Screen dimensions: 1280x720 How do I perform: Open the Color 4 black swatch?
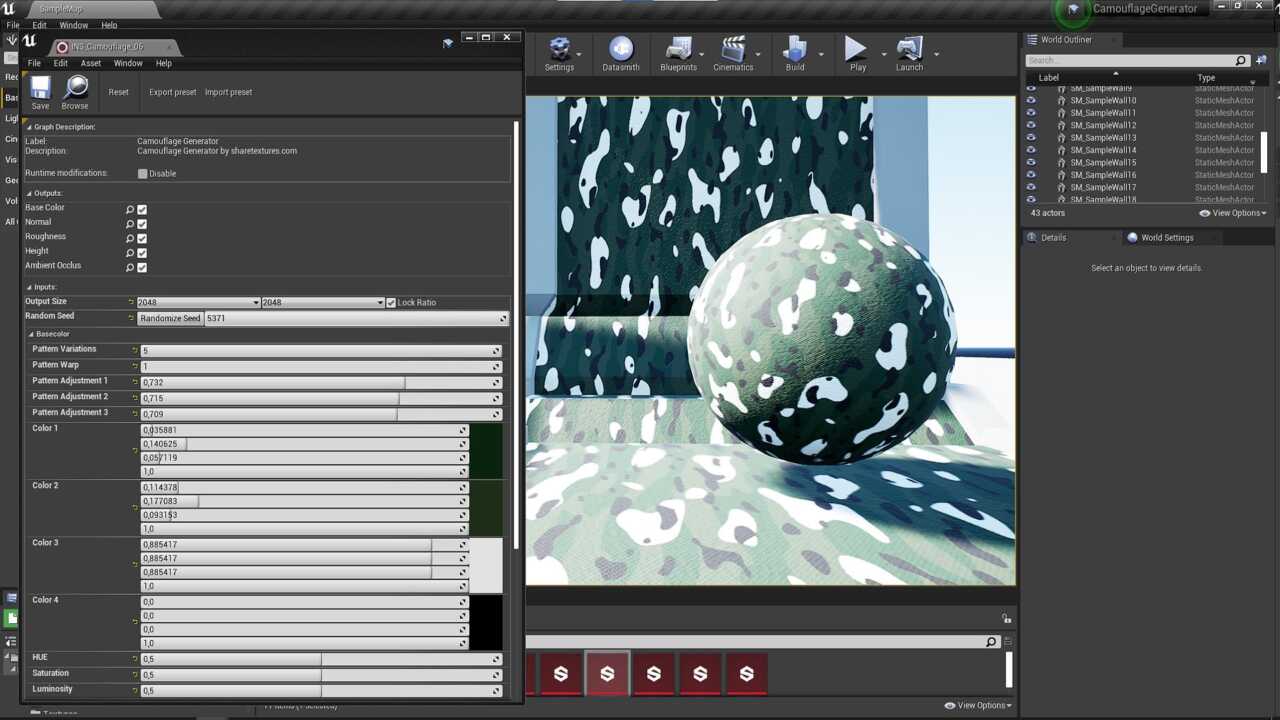486,623
